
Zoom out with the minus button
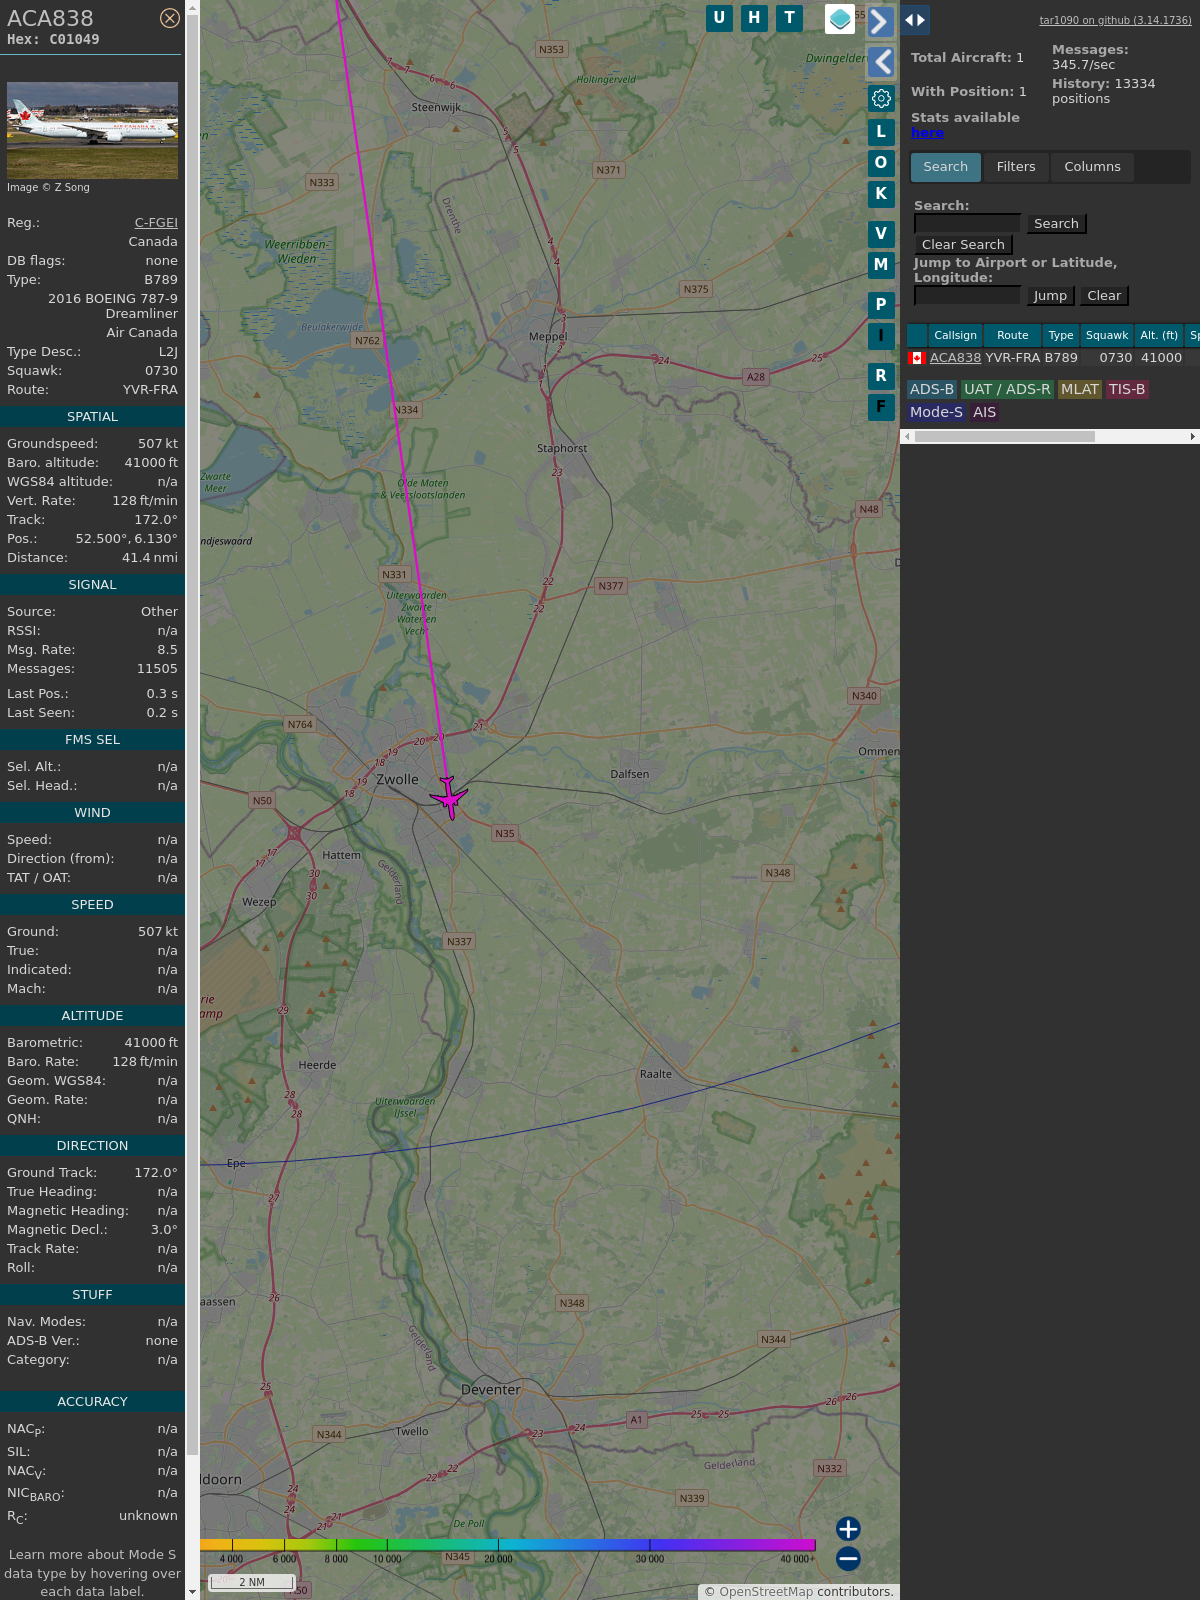click(x=848, y=1559)
